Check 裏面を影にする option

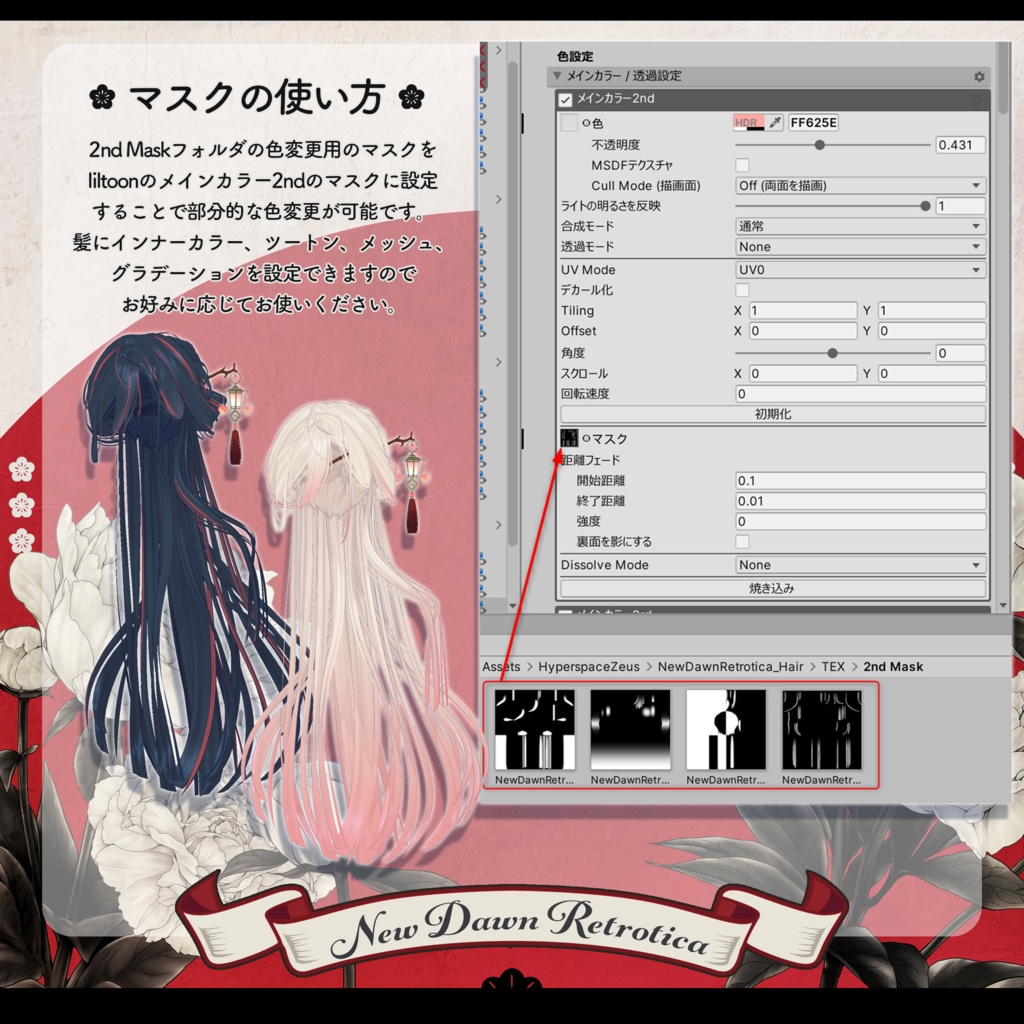tap(742, 540)
